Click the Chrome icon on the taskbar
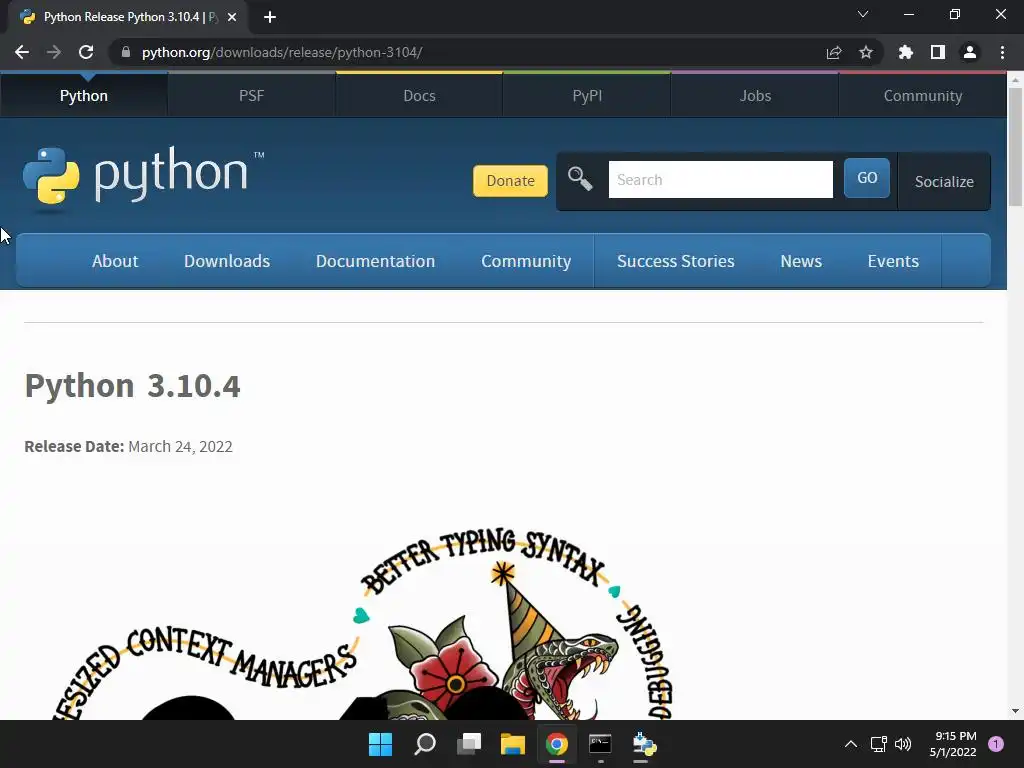 [557, 744]
